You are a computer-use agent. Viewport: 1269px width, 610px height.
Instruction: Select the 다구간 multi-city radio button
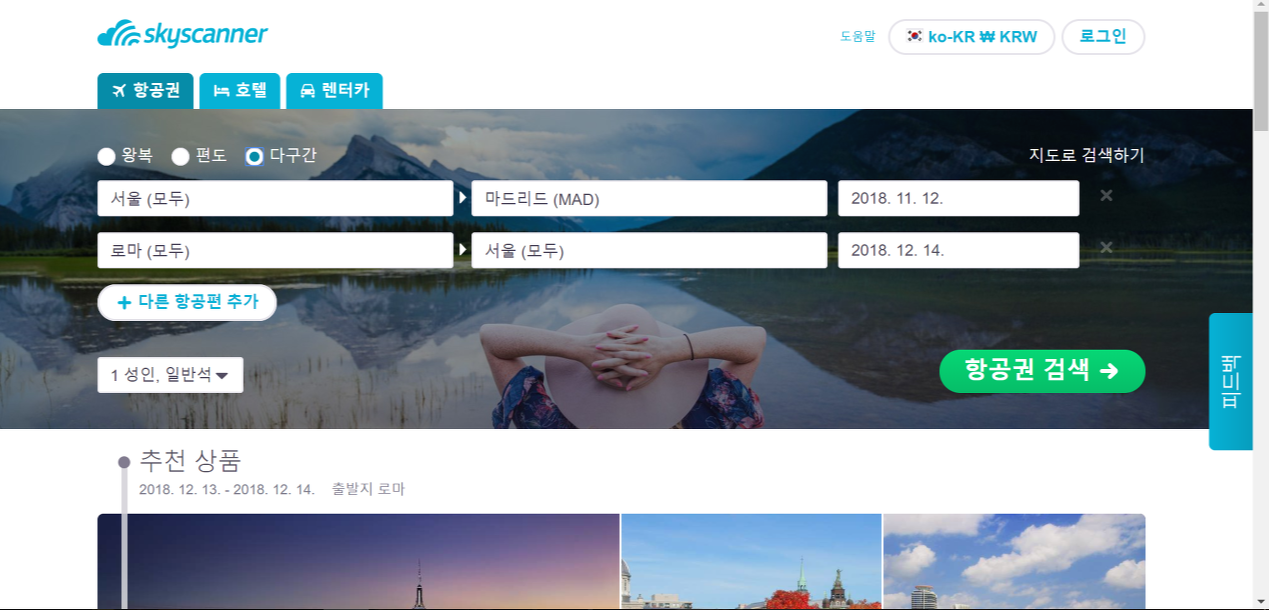click(254, 156)
